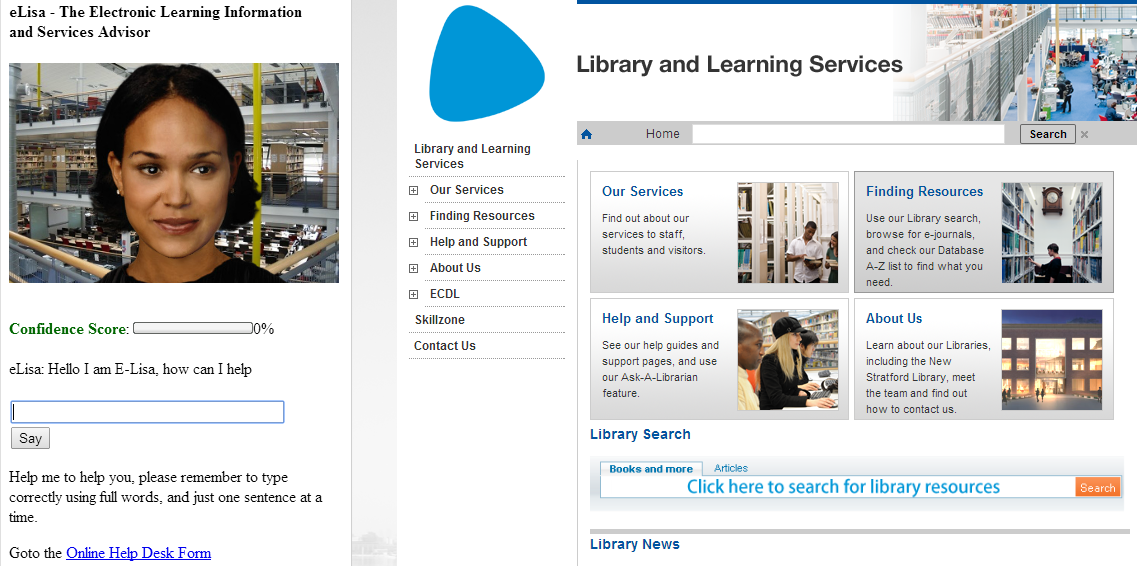This screenshot has height=566, width=1137.
Task: Click the x icon beside Search button
Action: pyautogui.click(x=1084, y=134)
